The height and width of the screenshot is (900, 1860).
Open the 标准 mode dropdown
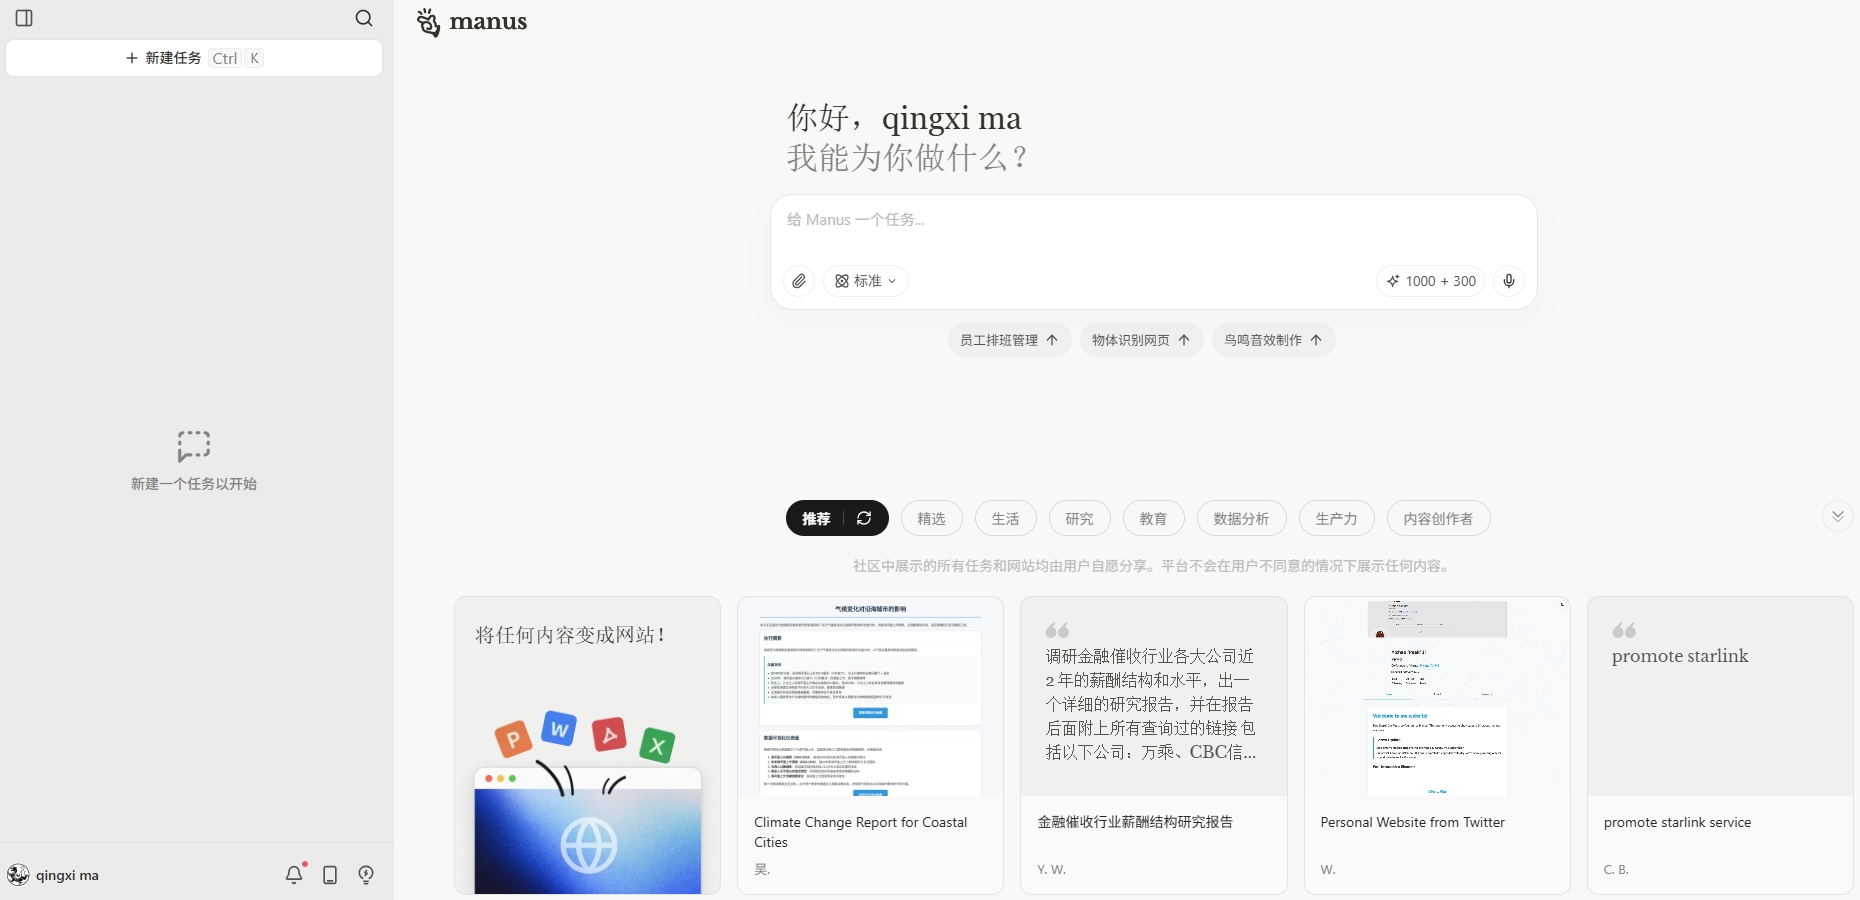866,281
